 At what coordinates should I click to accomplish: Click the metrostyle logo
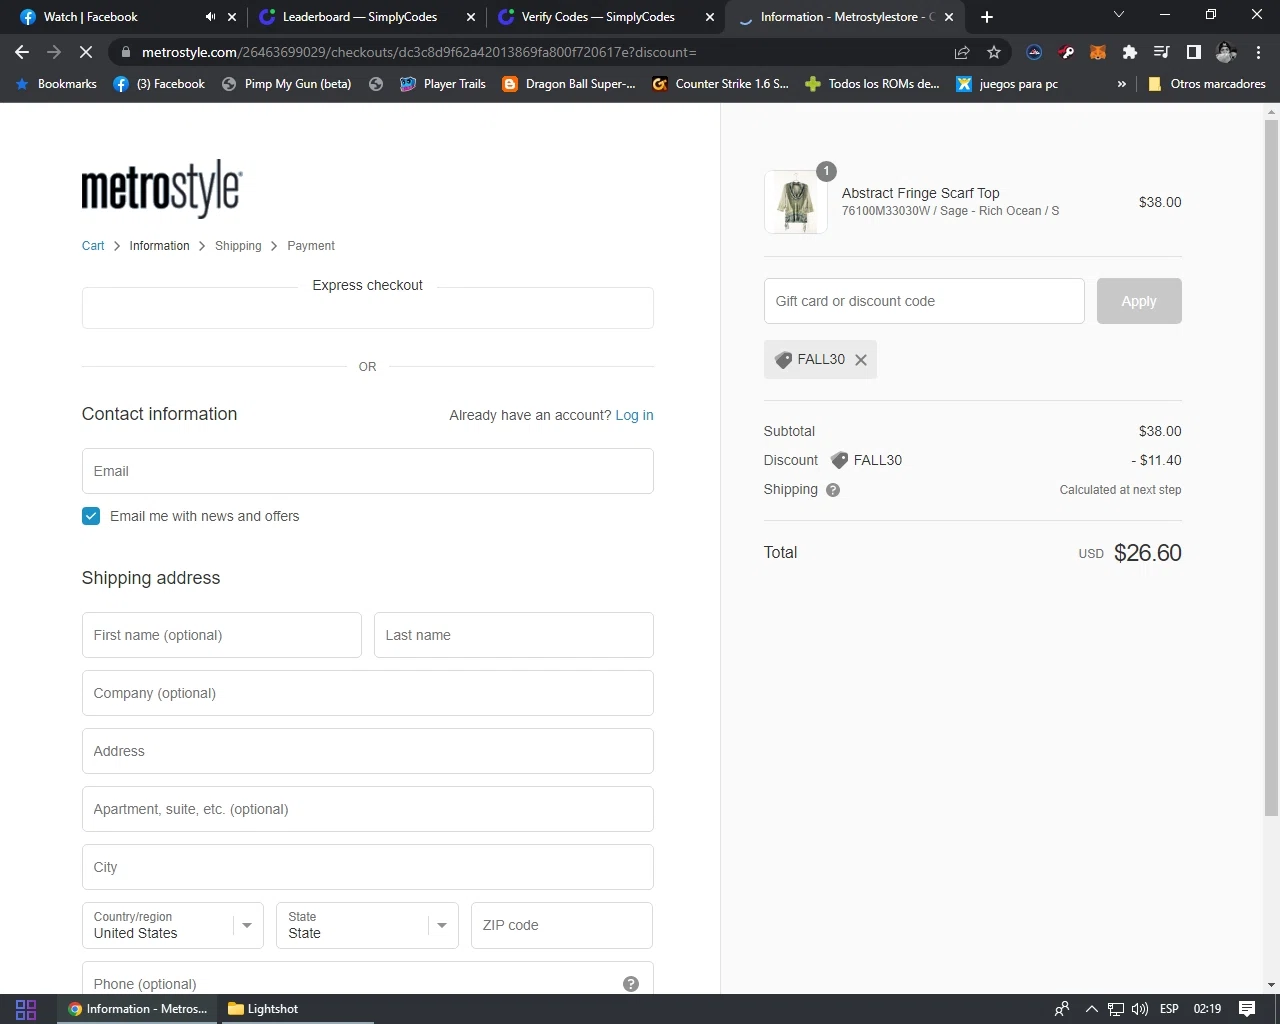point(162,188)
